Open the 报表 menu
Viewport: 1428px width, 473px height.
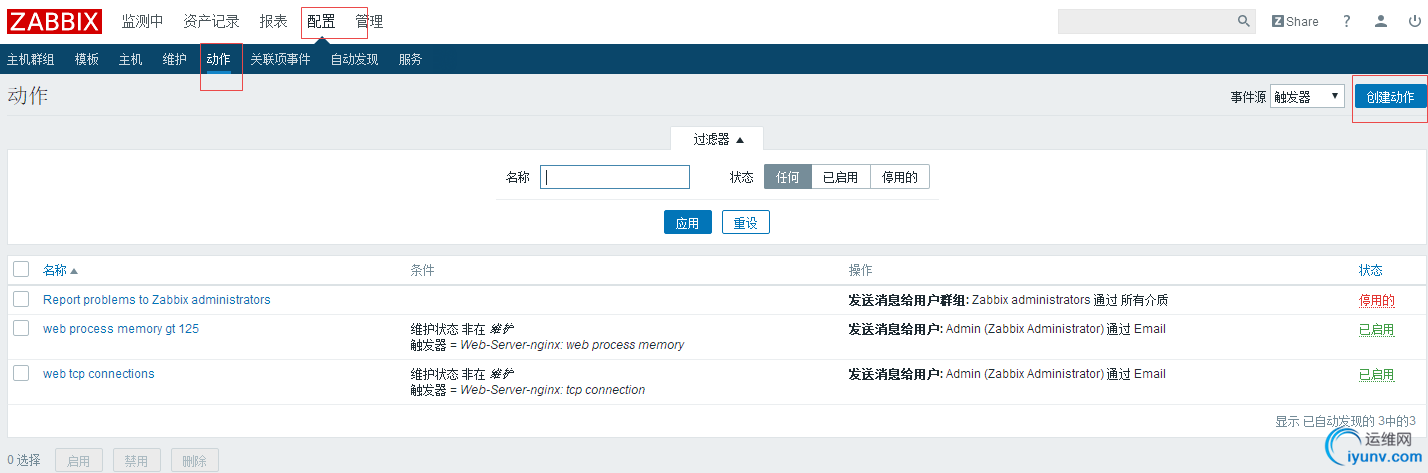[x=273, y=21]
